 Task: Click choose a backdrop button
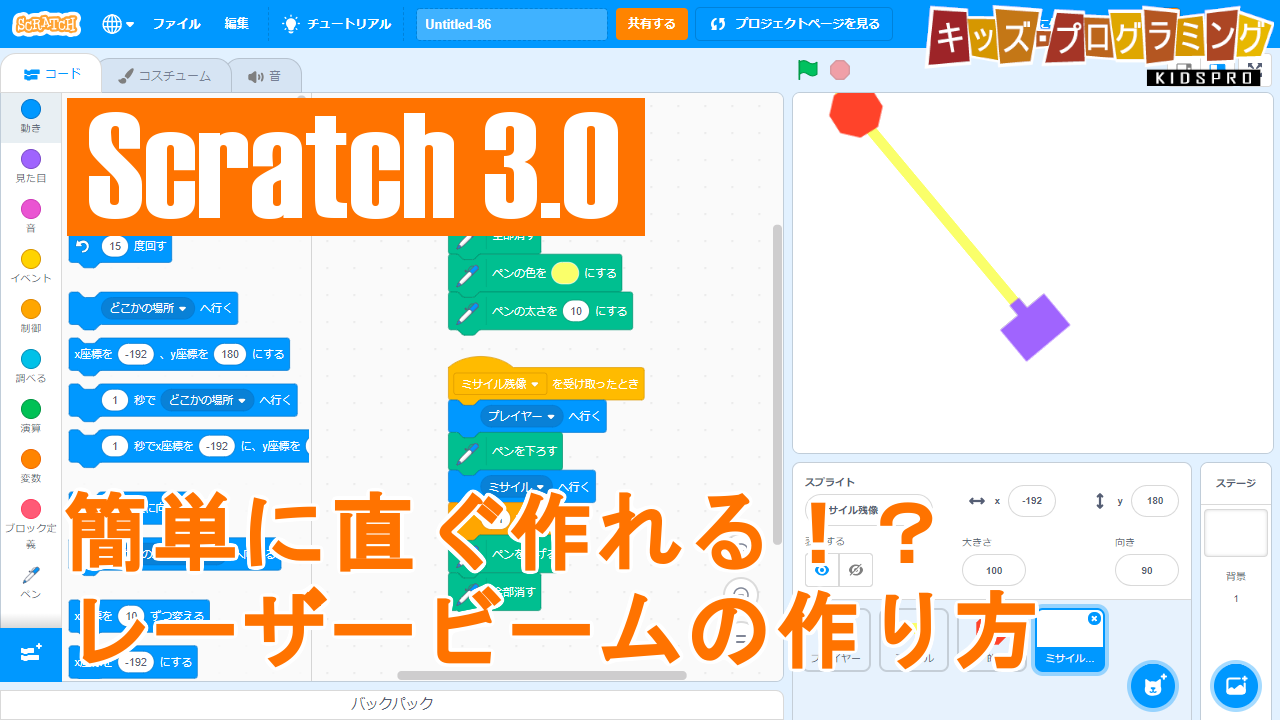coord(1236,686)
